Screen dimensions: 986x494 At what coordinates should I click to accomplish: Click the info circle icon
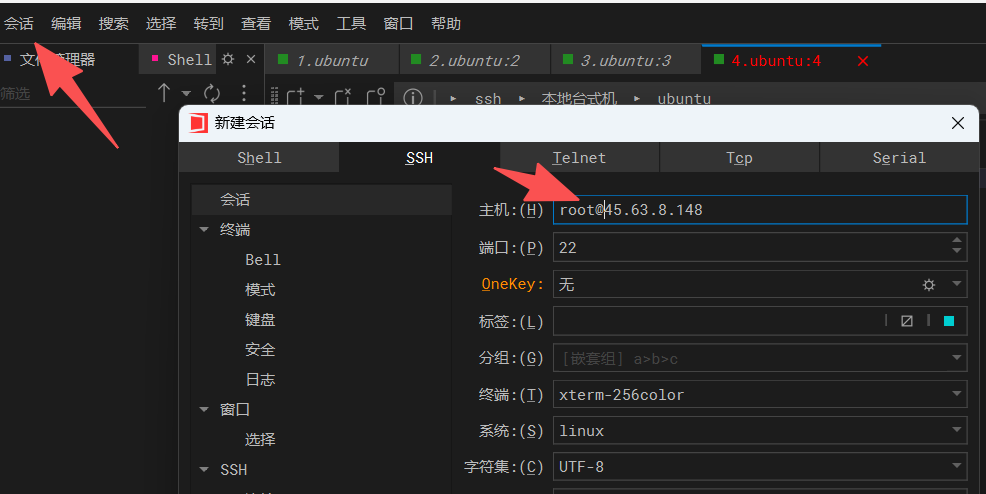[413, 97]
